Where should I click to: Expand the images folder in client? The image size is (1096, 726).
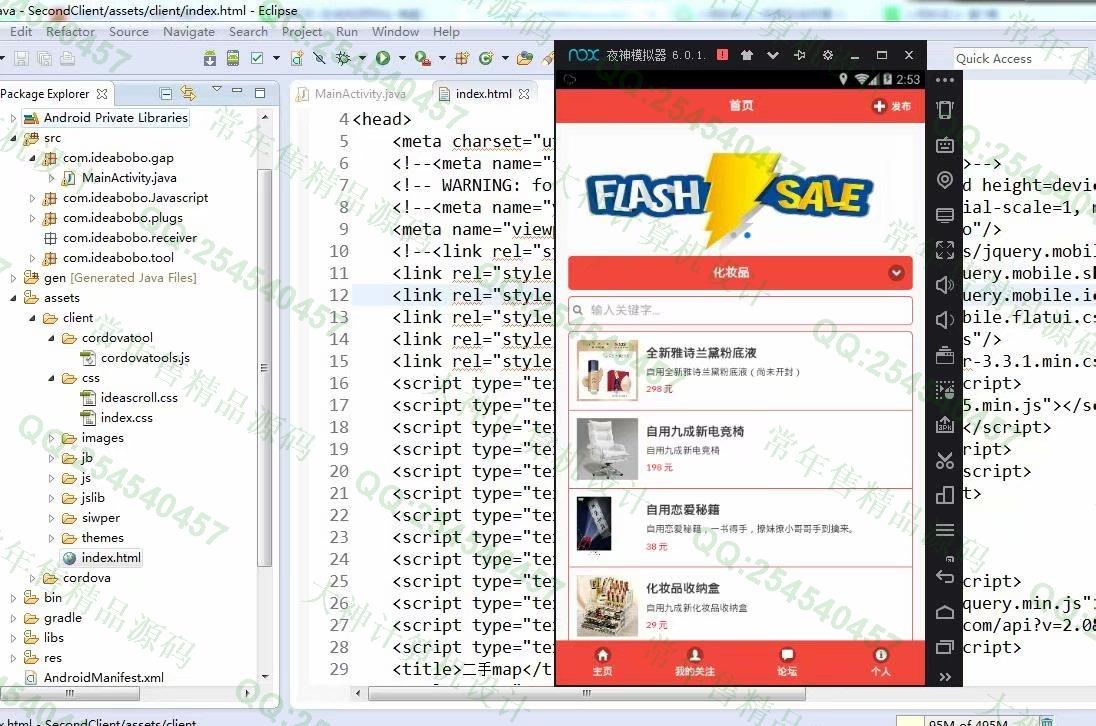51,438
